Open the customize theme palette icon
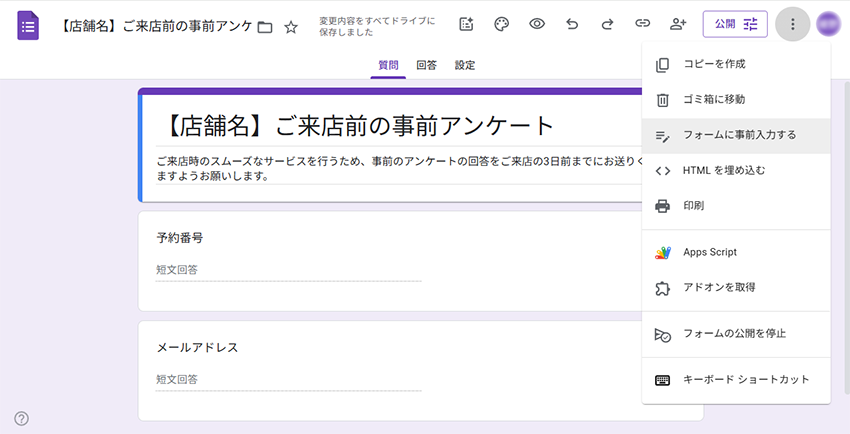The width and height of the screenshot is (850, 434). click(x=502, y=24)
